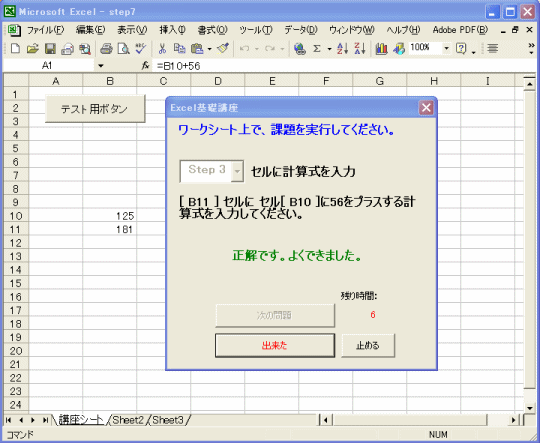Select the Format Painter brush icon

[223, 49]
